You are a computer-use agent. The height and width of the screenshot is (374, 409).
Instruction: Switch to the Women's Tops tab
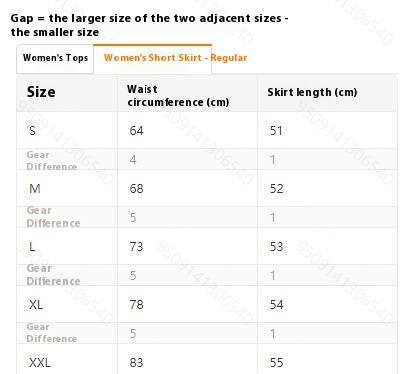[x=55, y=58]
